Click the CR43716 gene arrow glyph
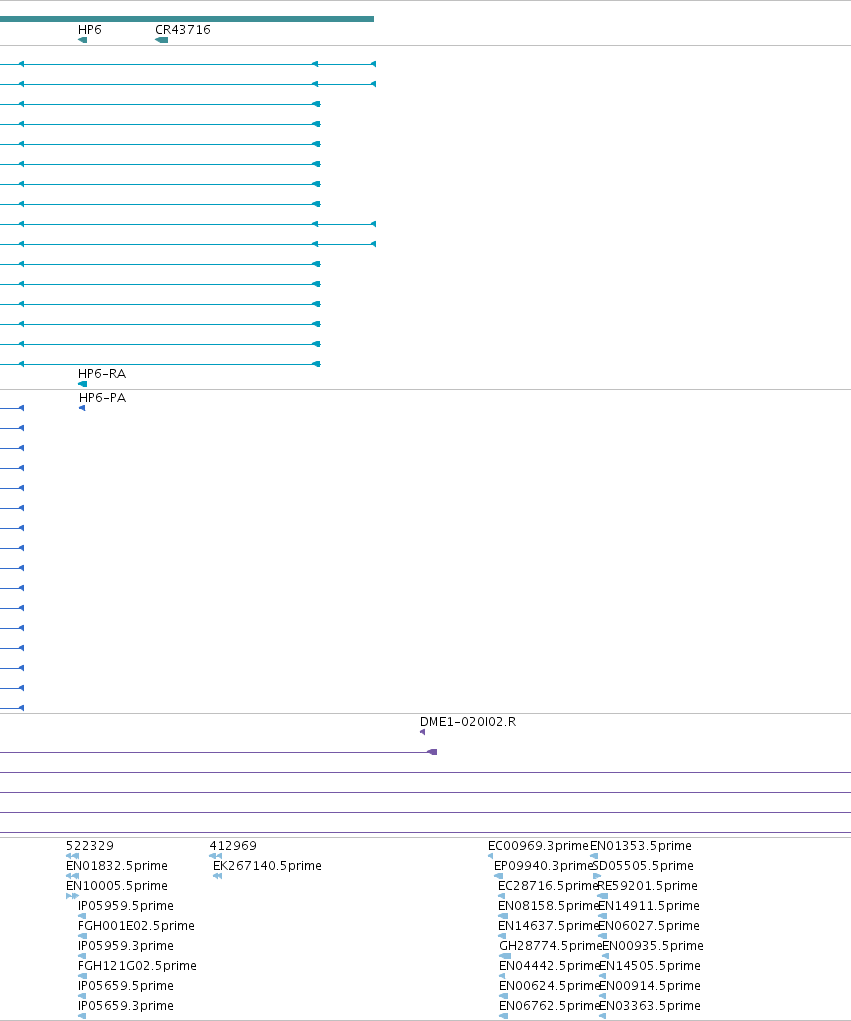This screenshot has width=851, height=1021. [x=161, y=40]
